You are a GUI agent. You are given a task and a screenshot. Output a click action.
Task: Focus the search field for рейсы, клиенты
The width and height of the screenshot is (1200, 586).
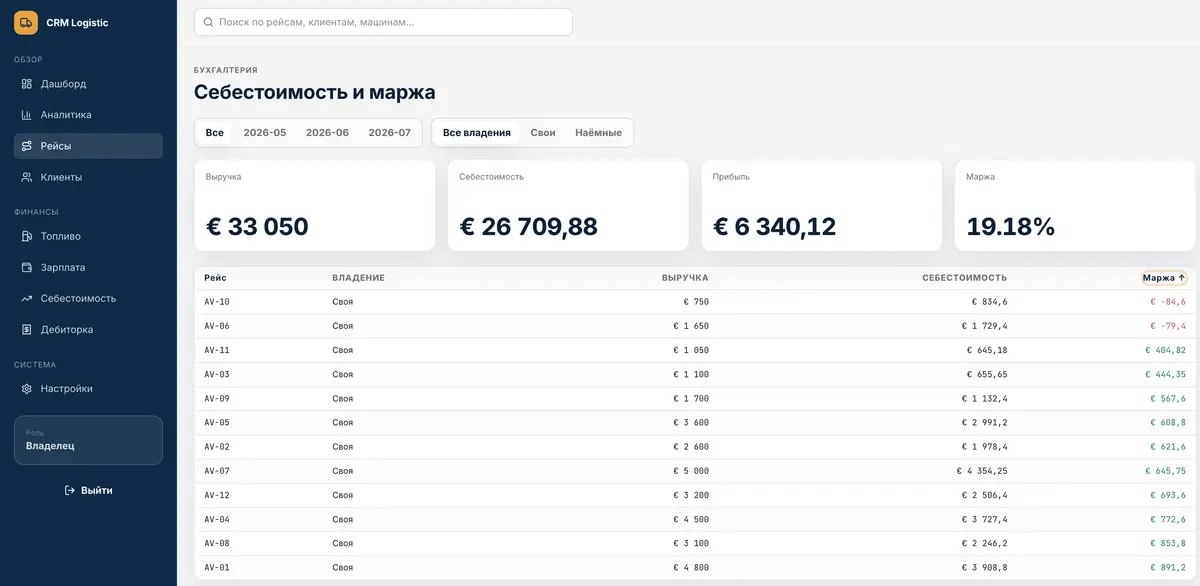[383, 22]
